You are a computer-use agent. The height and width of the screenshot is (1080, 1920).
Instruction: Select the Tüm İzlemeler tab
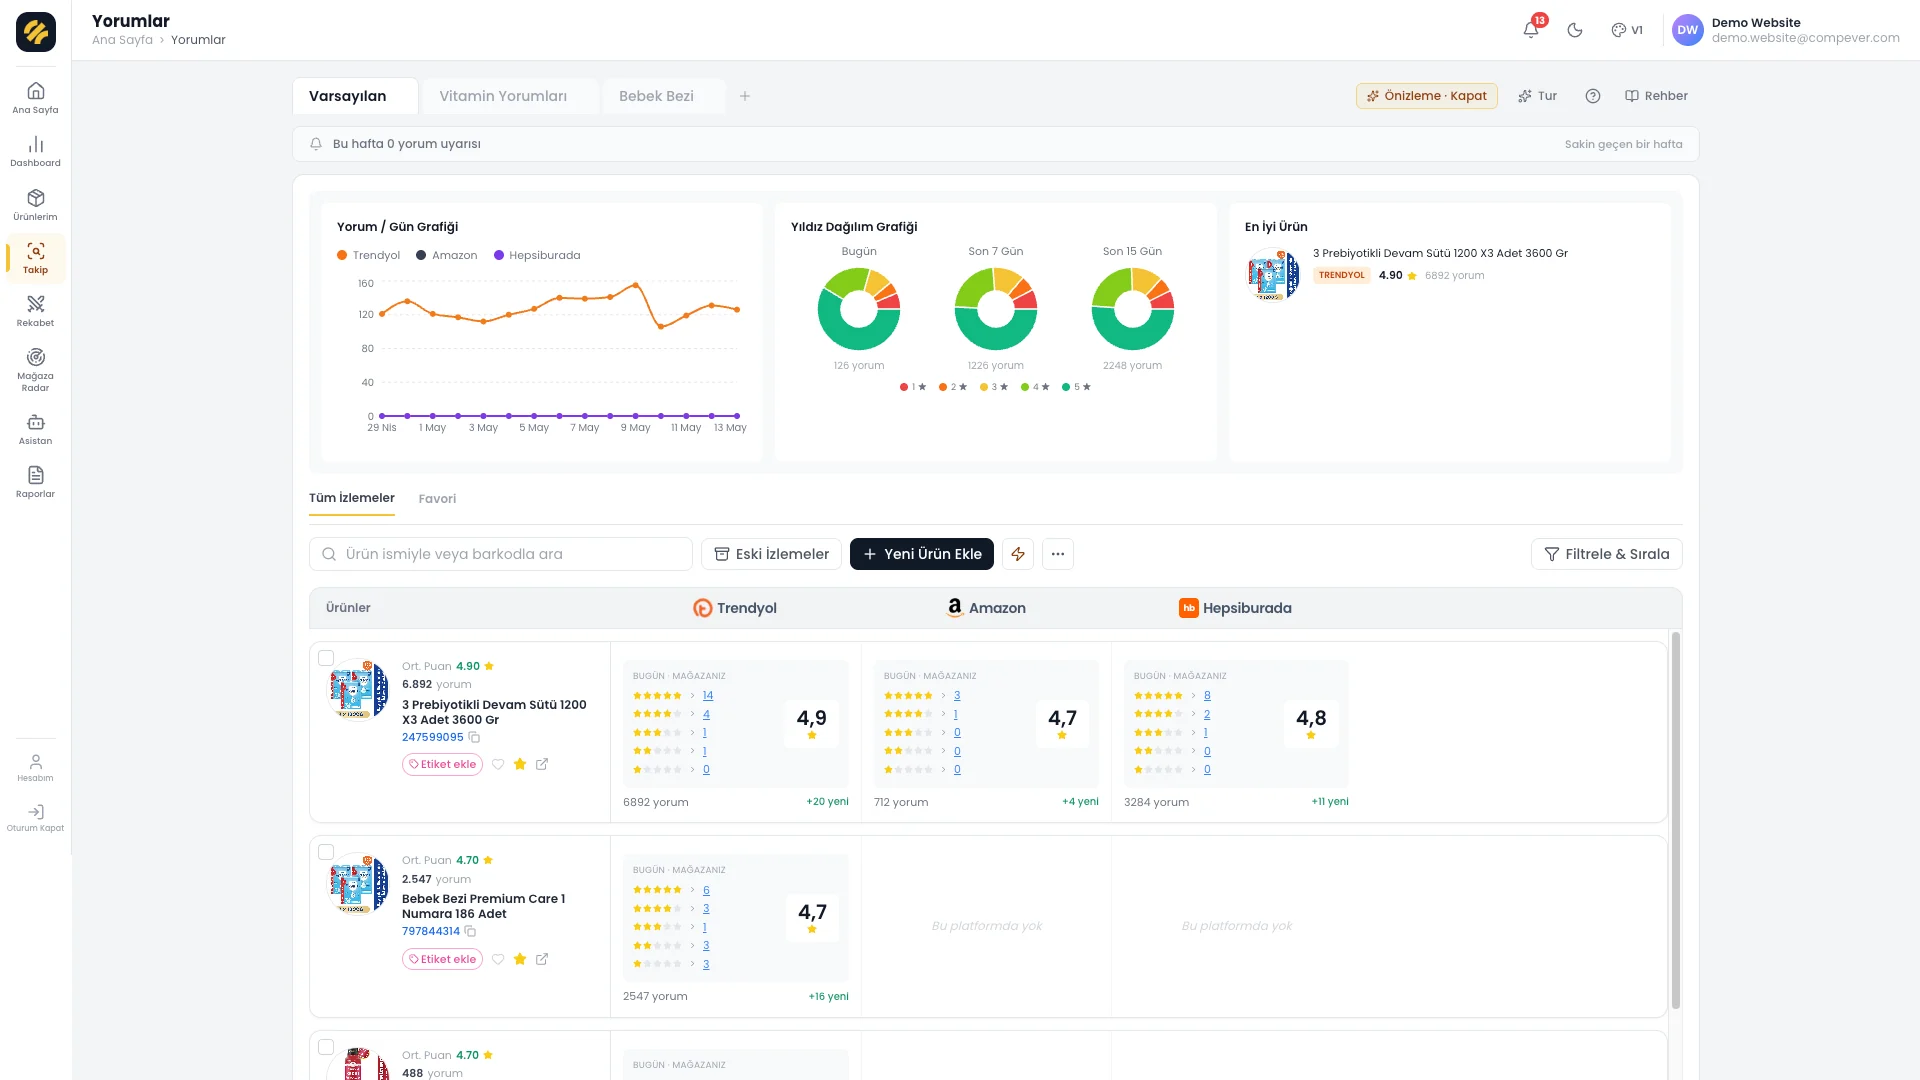pyautogui.click(x=352, y=498)
